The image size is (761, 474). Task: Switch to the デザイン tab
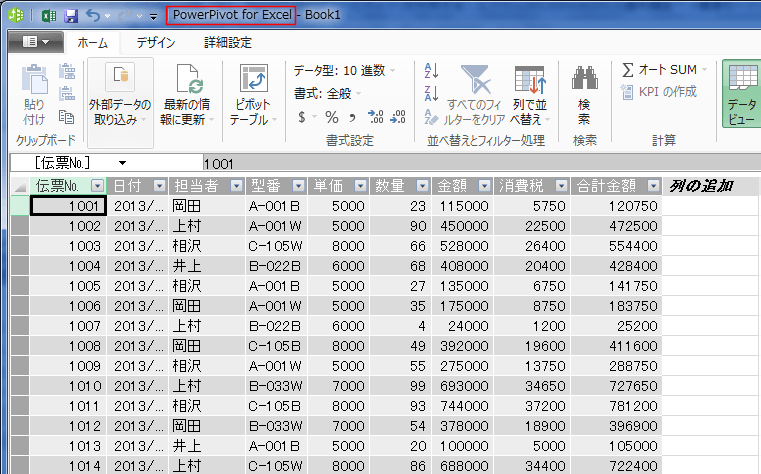(156, 42)
